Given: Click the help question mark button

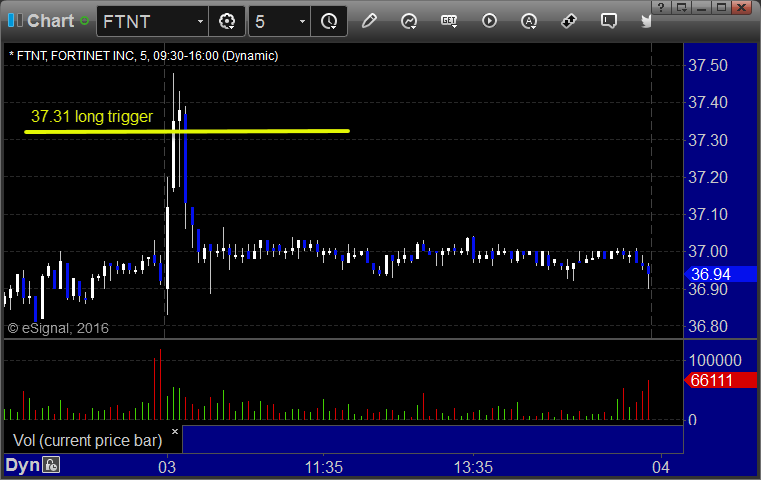Looking at the screenshot, I should [x=661, y=7].
